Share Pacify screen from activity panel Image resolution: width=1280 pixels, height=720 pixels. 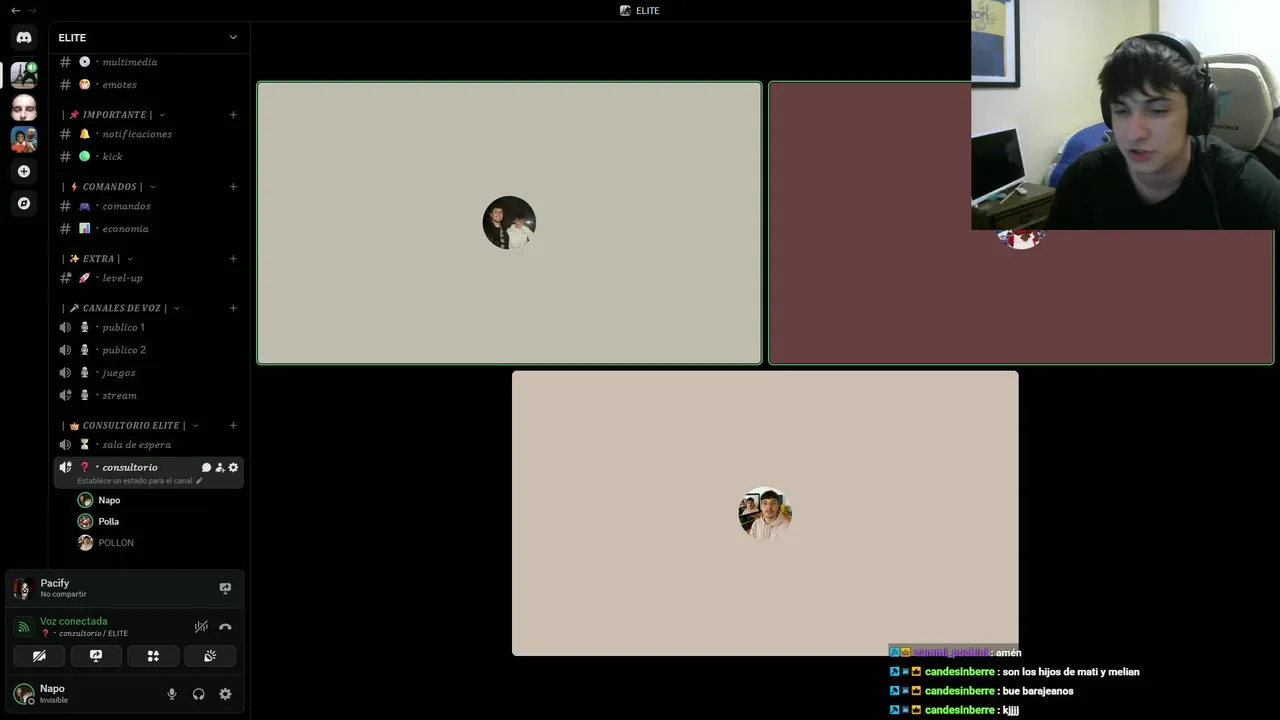(225, 589)
